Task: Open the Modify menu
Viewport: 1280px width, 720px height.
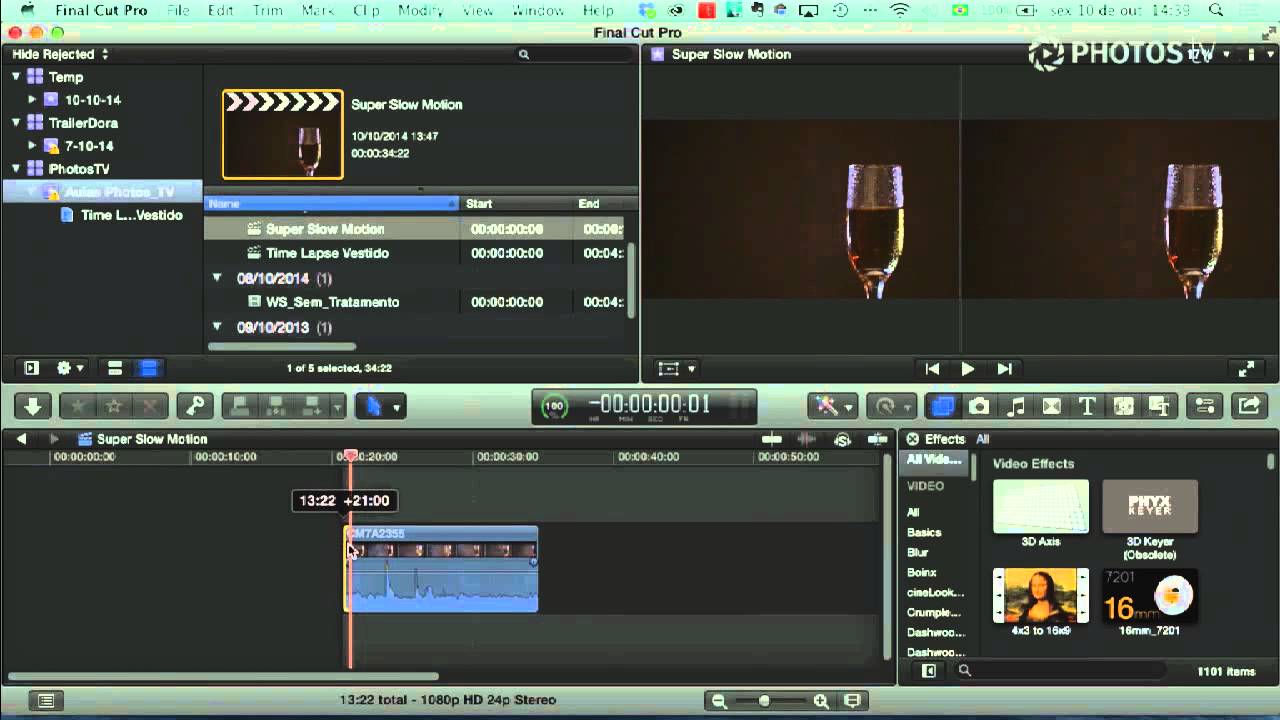Action: (420, 10)
